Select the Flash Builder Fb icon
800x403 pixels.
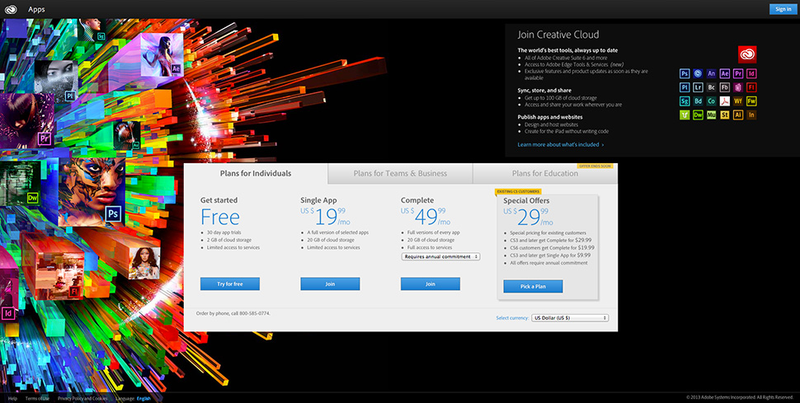725,87
